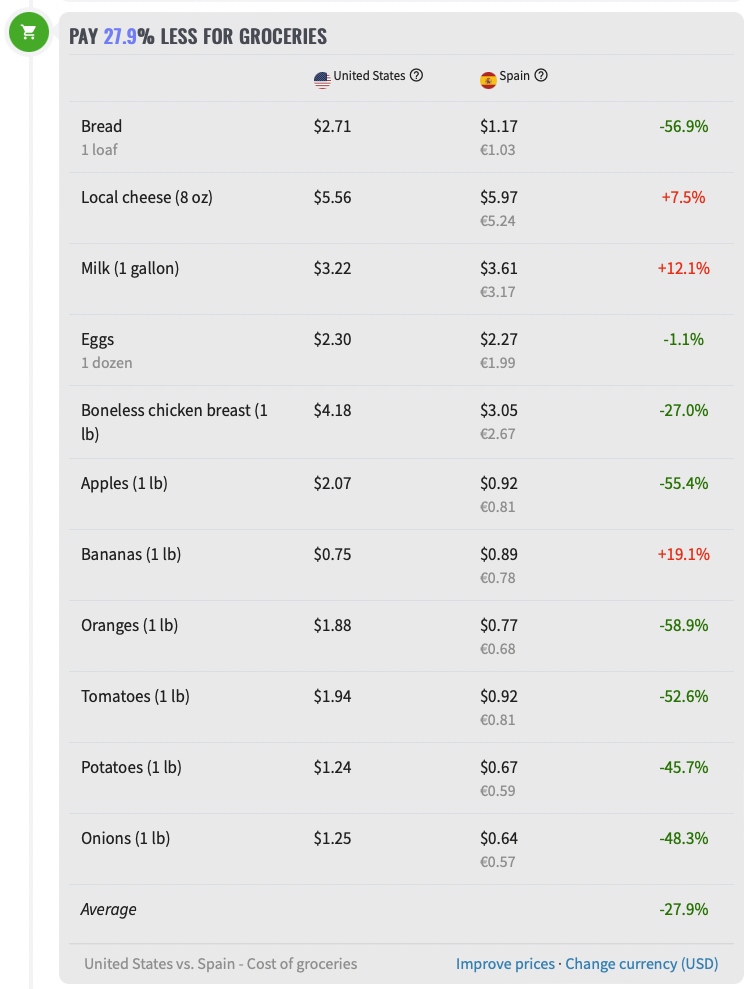Open the help icon beside United States

coord(417,76)
